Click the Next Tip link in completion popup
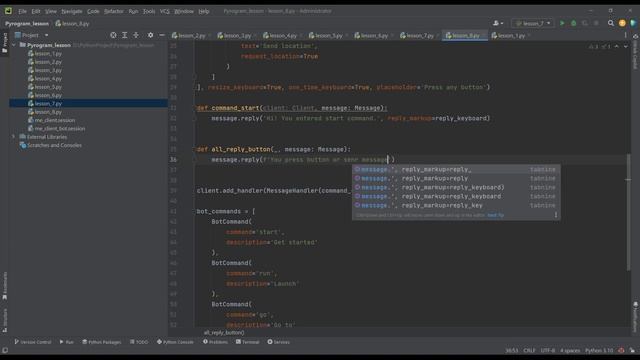The width and height of the screenshot is (640, 360). [495, 215]
